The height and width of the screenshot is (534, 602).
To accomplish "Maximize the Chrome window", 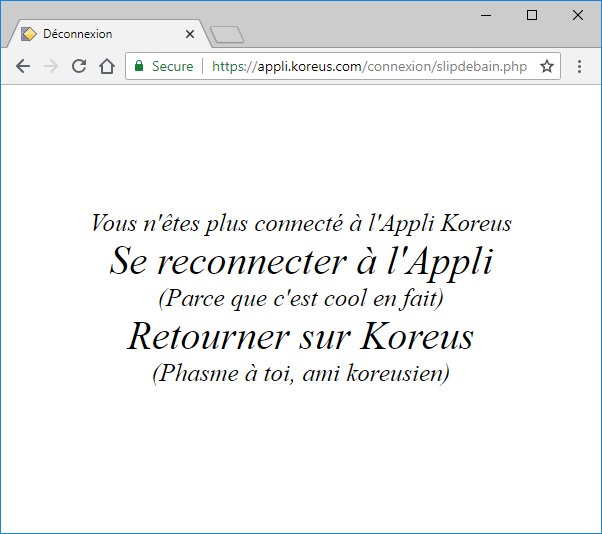I will (x=532, y=14).
